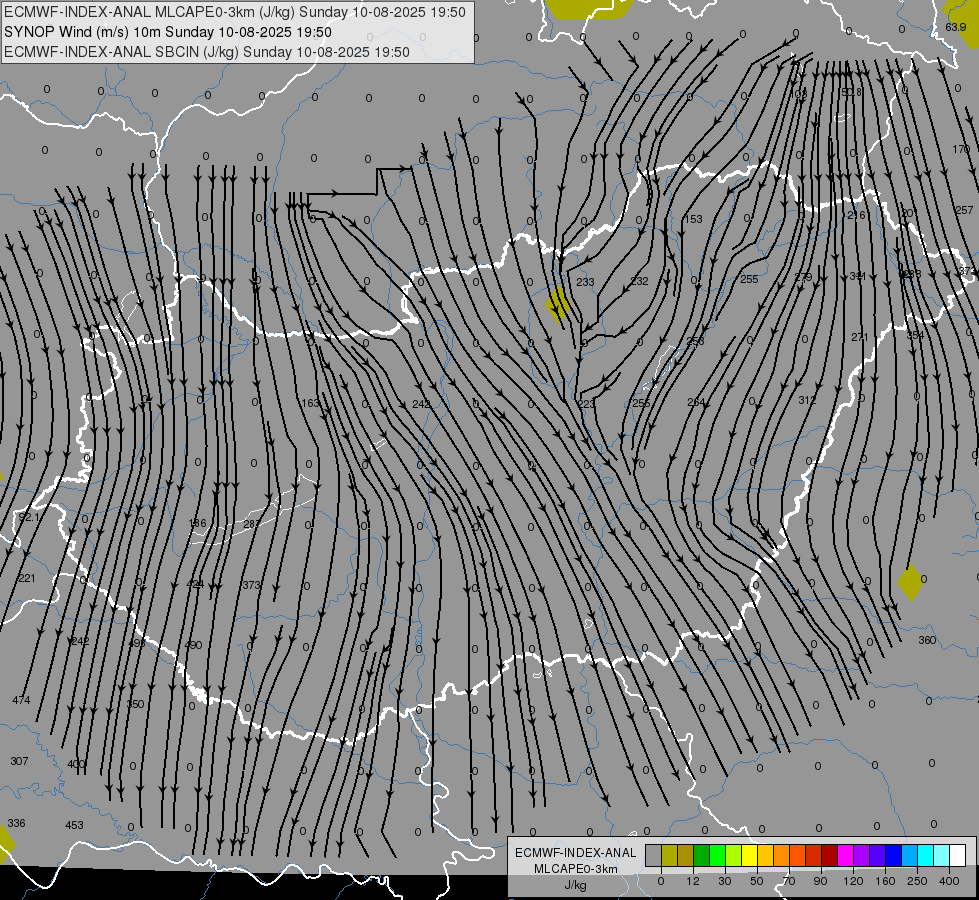Click the 63.9 value on the map
979x900 pixels.
pyautogui.click(x=955, y=27)
